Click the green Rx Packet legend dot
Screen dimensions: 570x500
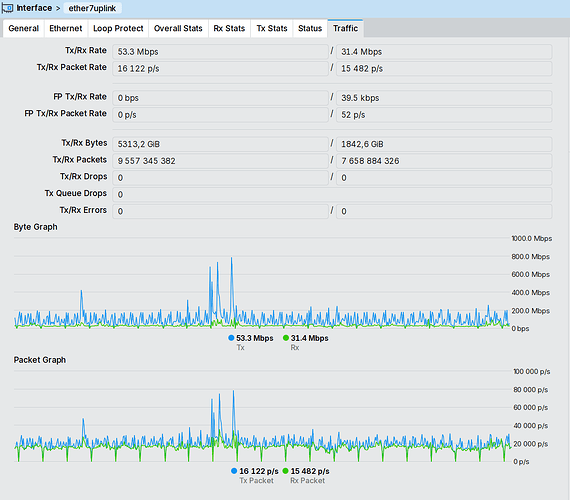(x=285, y=471)
